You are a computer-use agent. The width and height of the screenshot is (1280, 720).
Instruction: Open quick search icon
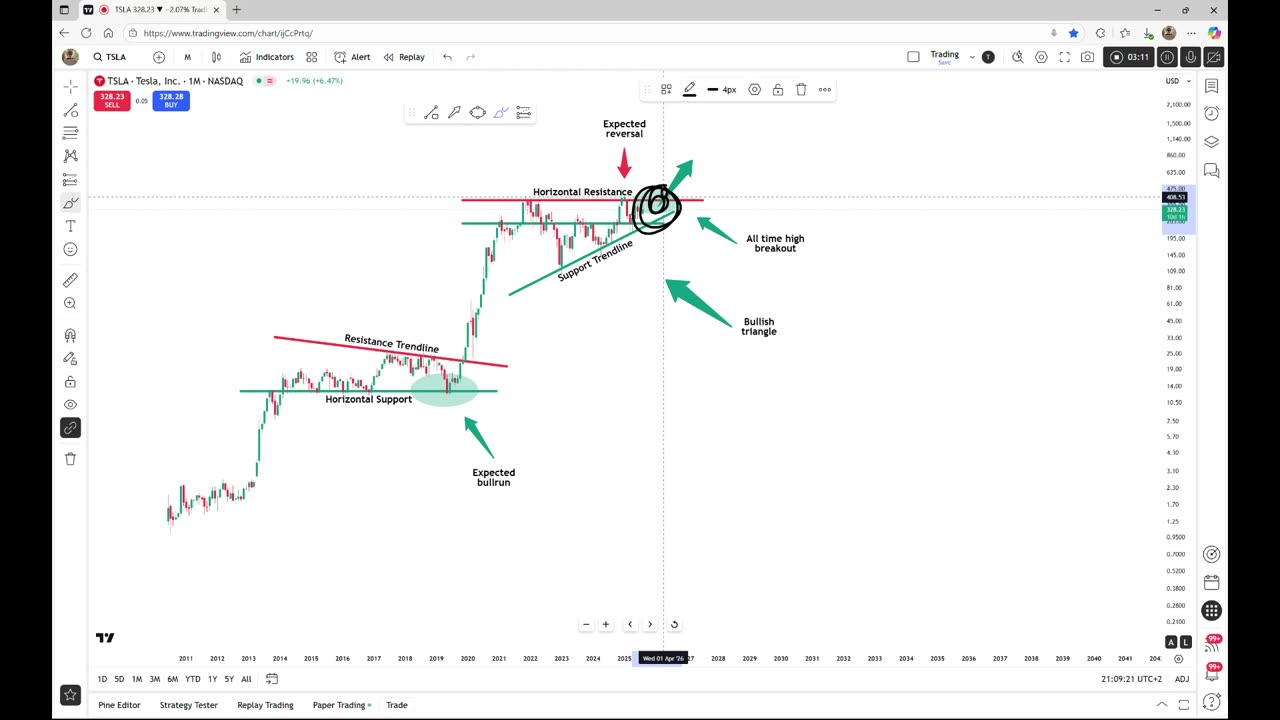[1018, 57]
